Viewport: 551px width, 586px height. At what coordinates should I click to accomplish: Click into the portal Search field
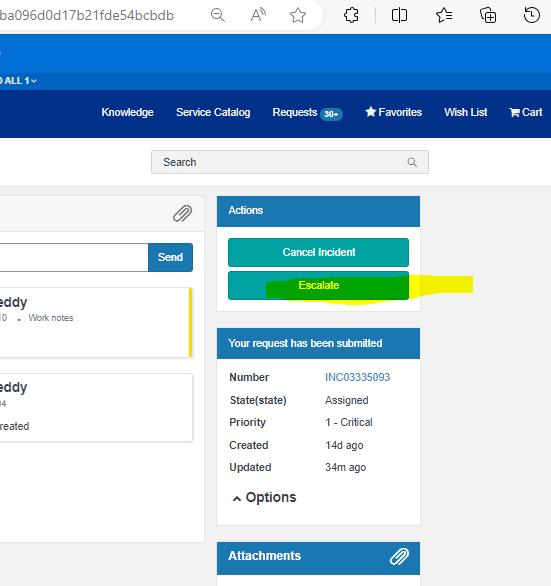pos(290,162)
